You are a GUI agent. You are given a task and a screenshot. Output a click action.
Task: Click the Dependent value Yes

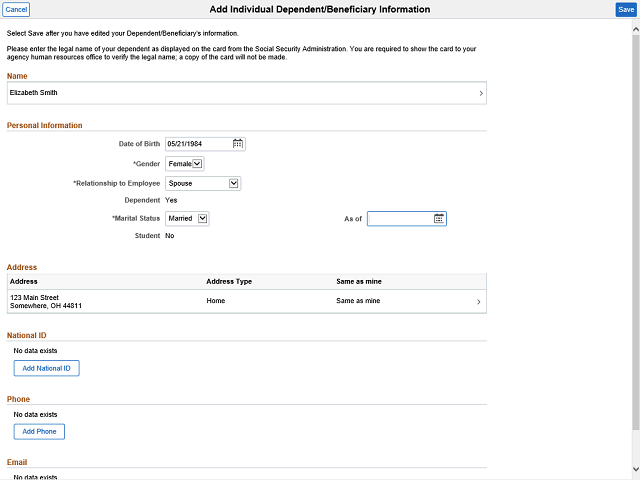171,200
